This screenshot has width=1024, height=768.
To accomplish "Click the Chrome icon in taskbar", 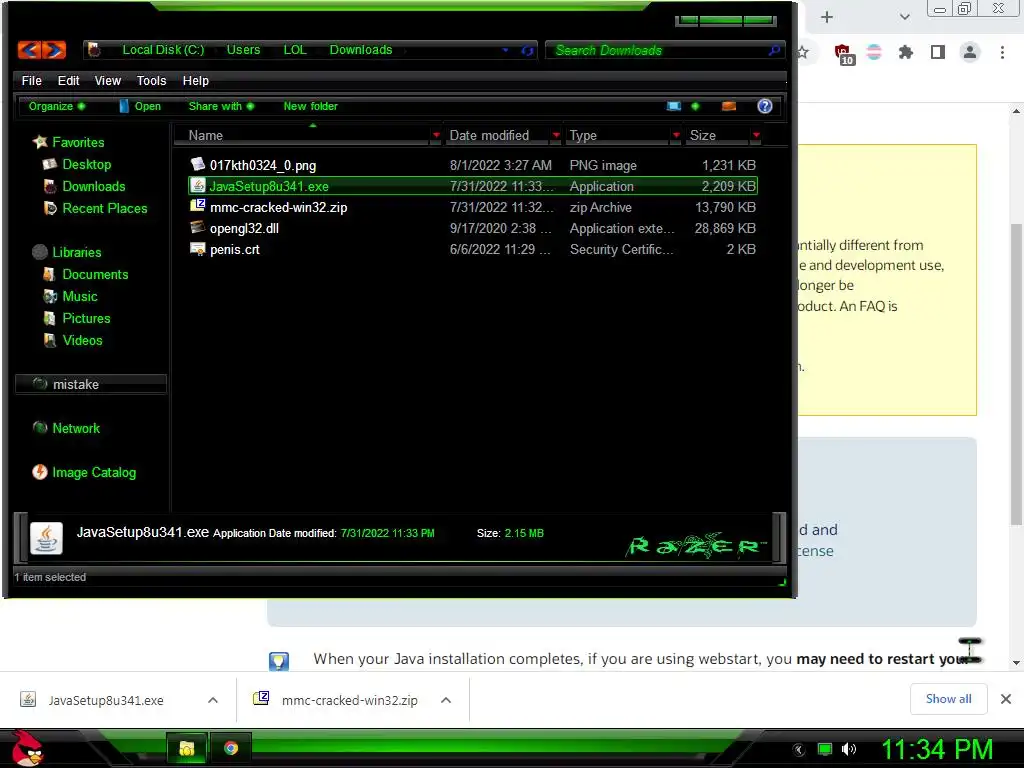I will click(x=231, y=748).
